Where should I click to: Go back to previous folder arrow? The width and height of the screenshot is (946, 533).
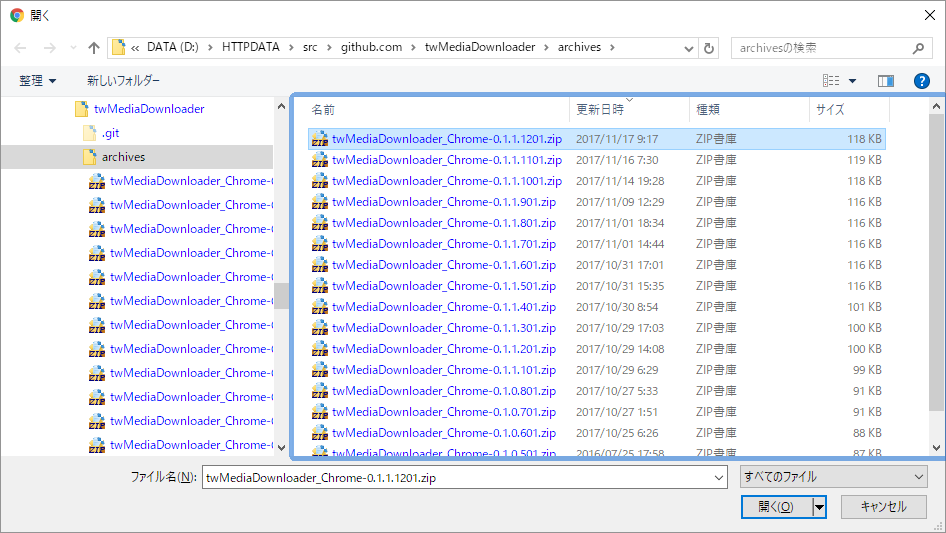[20, 48]
